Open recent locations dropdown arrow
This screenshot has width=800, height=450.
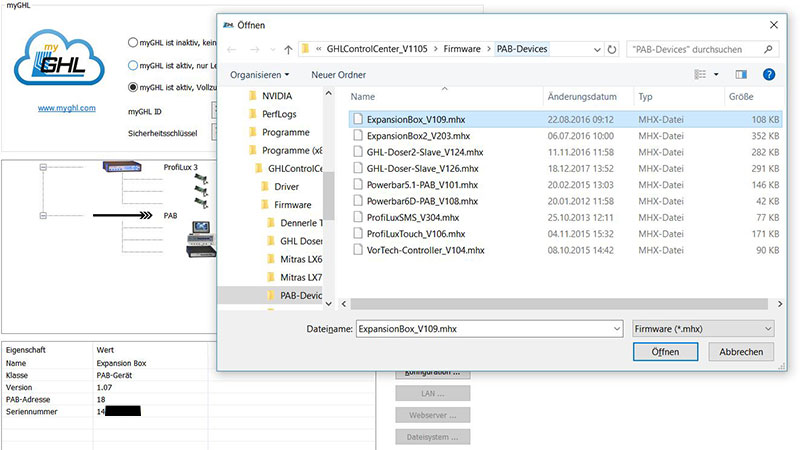click(x=273, y=49)
